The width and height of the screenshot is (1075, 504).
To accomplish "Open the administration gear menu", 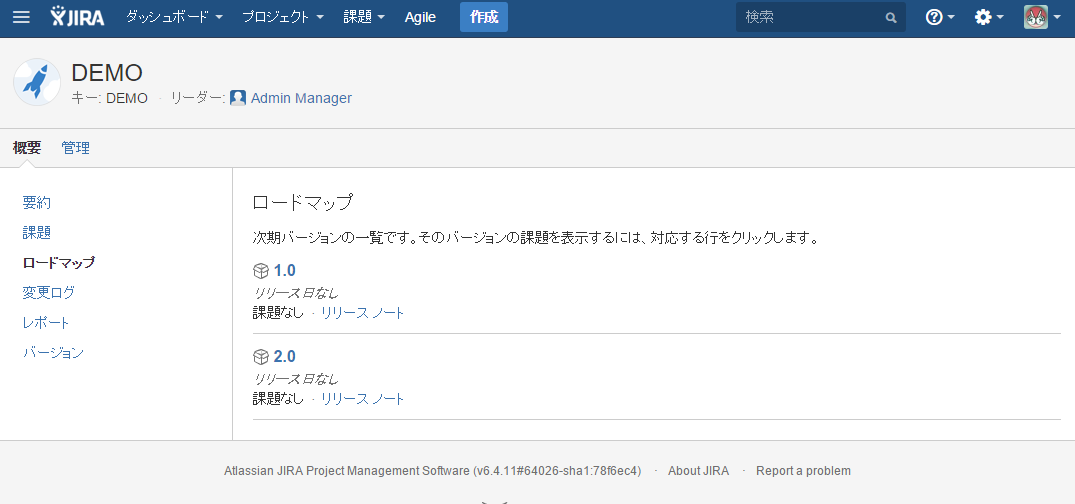I will [x=989, y=17].
